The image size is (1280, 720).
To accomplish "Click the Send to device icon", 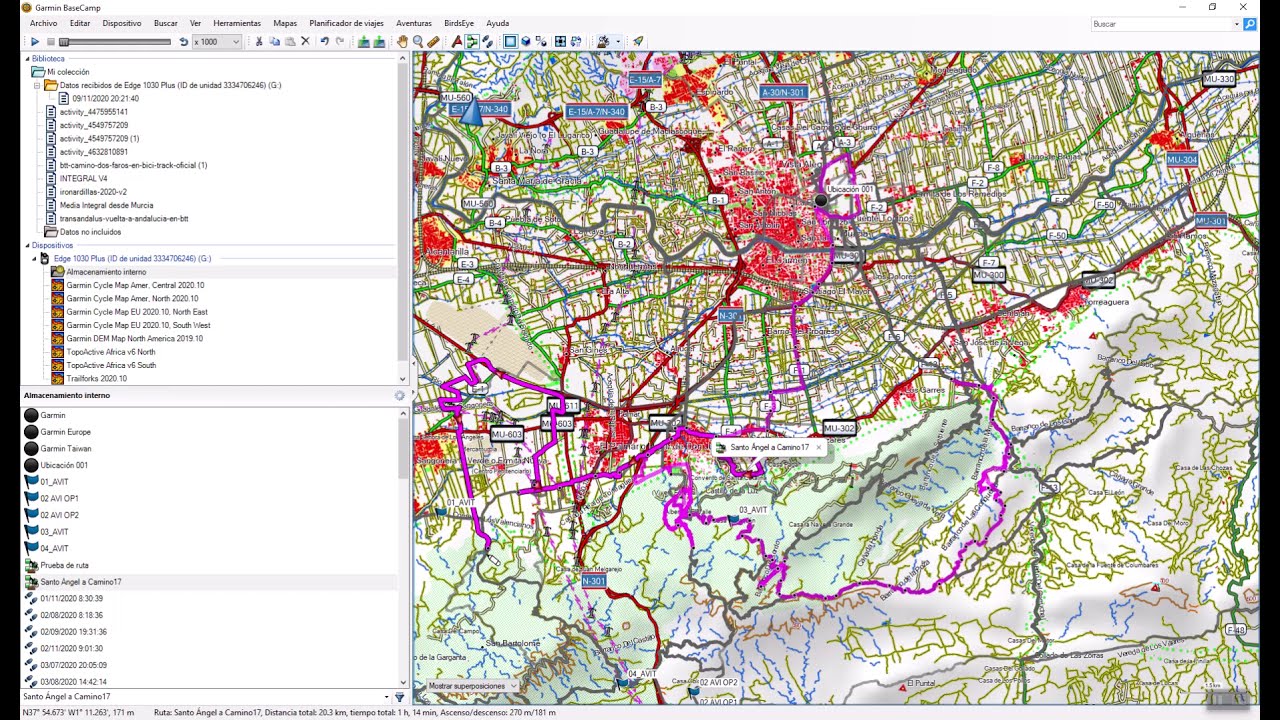I will (x=364, y=42).
